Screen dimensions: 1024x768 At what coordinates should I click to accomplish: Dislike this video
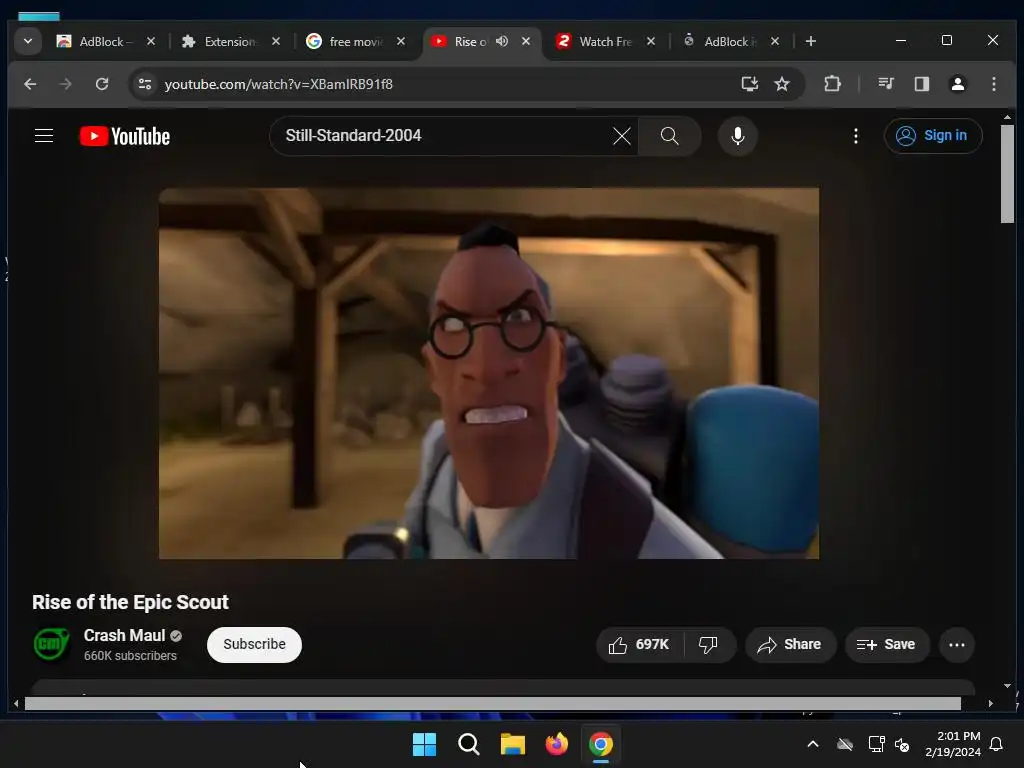709,645
